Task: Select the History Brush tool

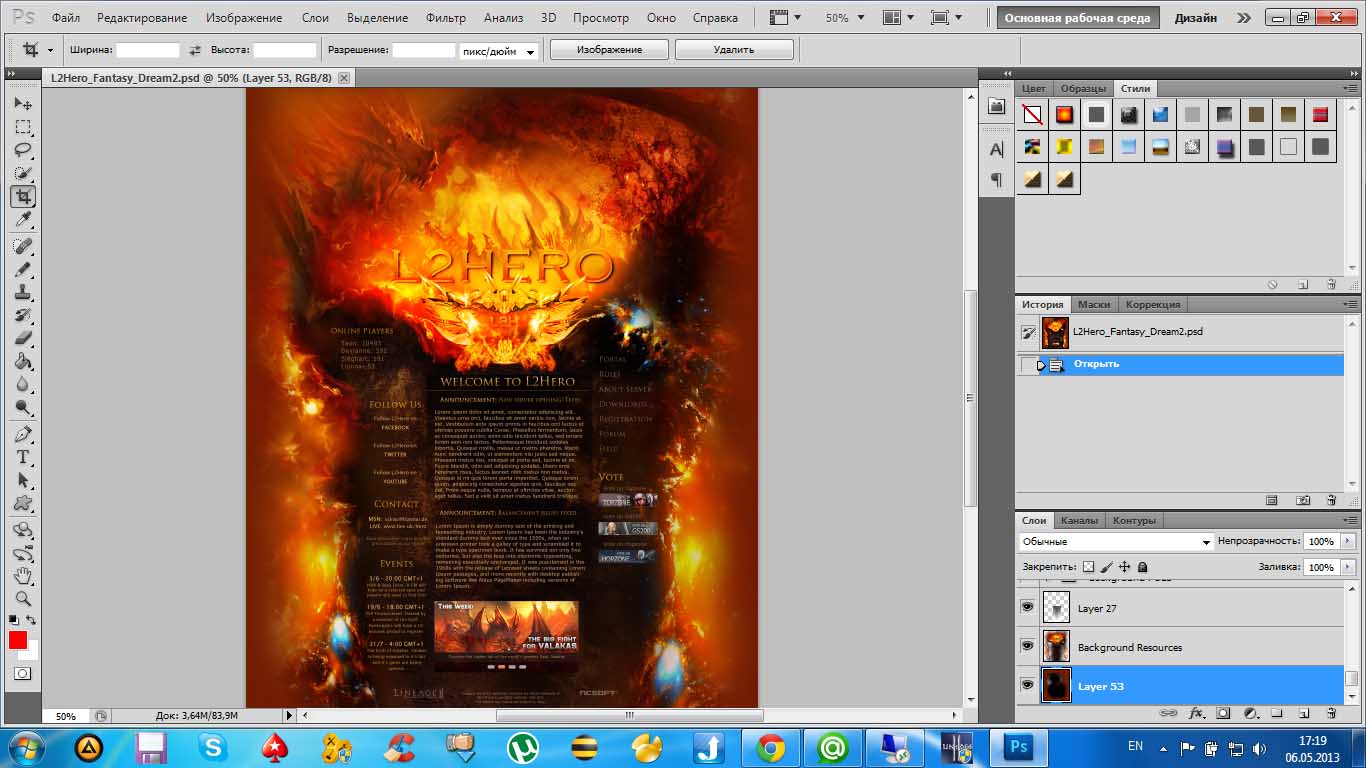Action: point(23,316)
